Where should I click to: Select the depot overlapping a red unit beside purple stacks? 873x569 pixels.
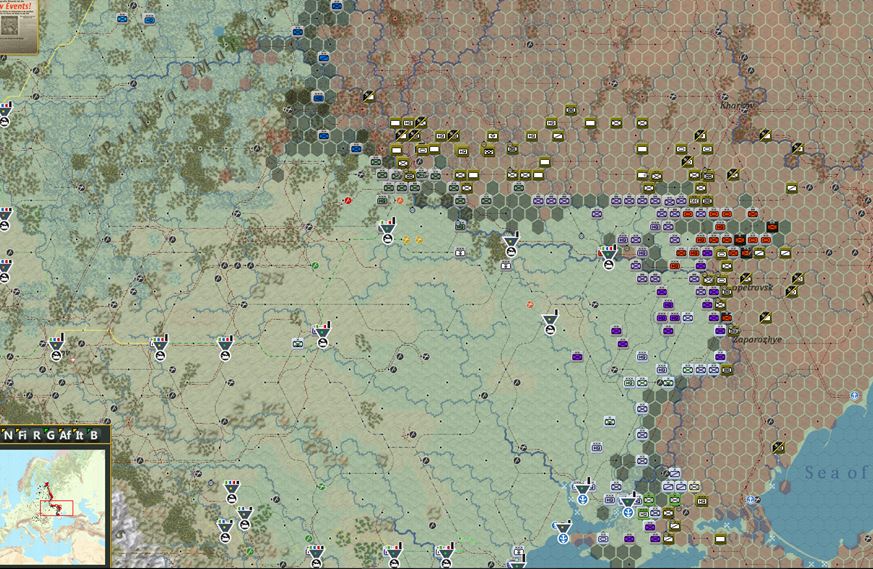(x=609, y=258)
